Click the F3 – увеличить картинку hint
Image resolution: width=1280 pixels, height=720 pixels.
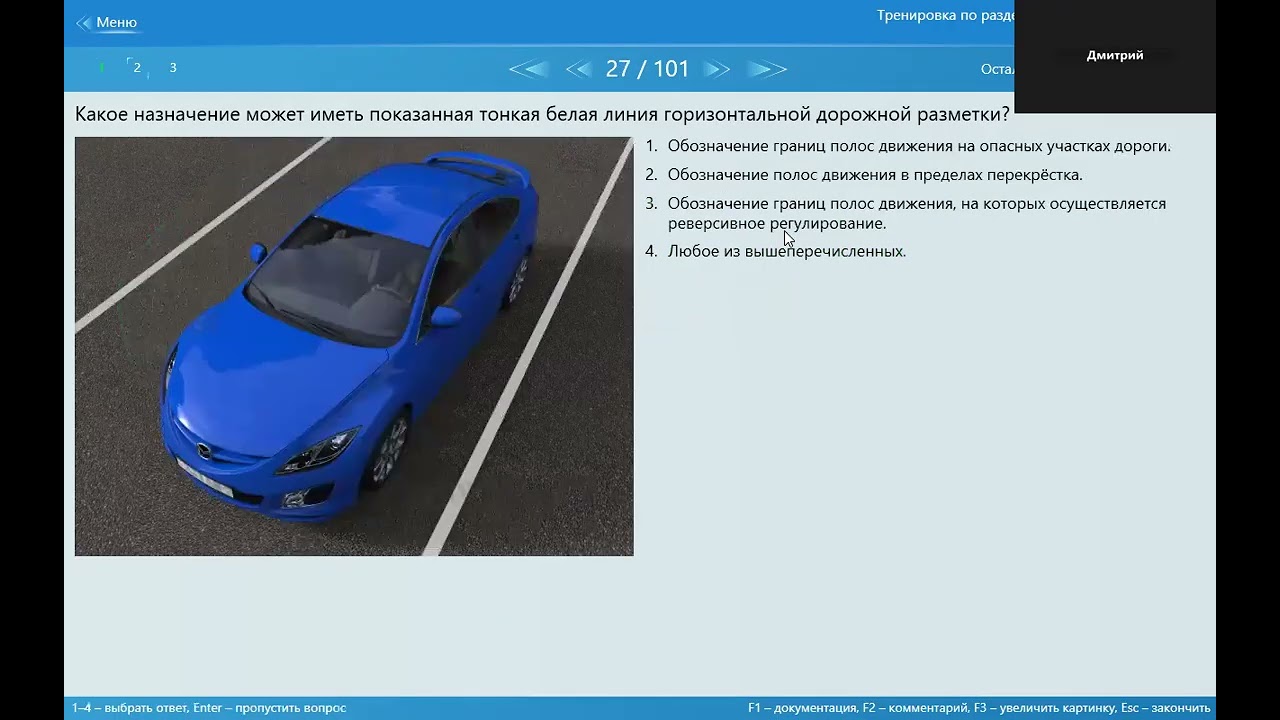tap(1044, 708)
